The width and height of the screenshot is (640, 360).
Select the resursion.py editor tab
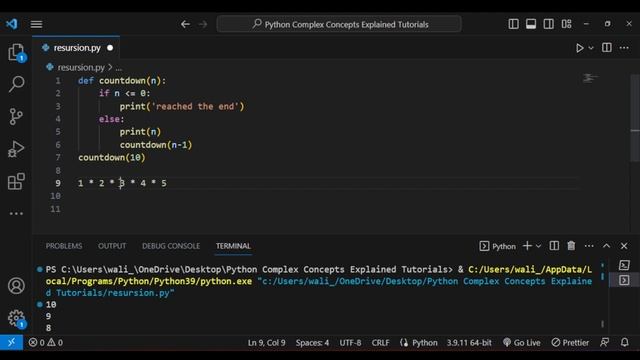point(76,48)
